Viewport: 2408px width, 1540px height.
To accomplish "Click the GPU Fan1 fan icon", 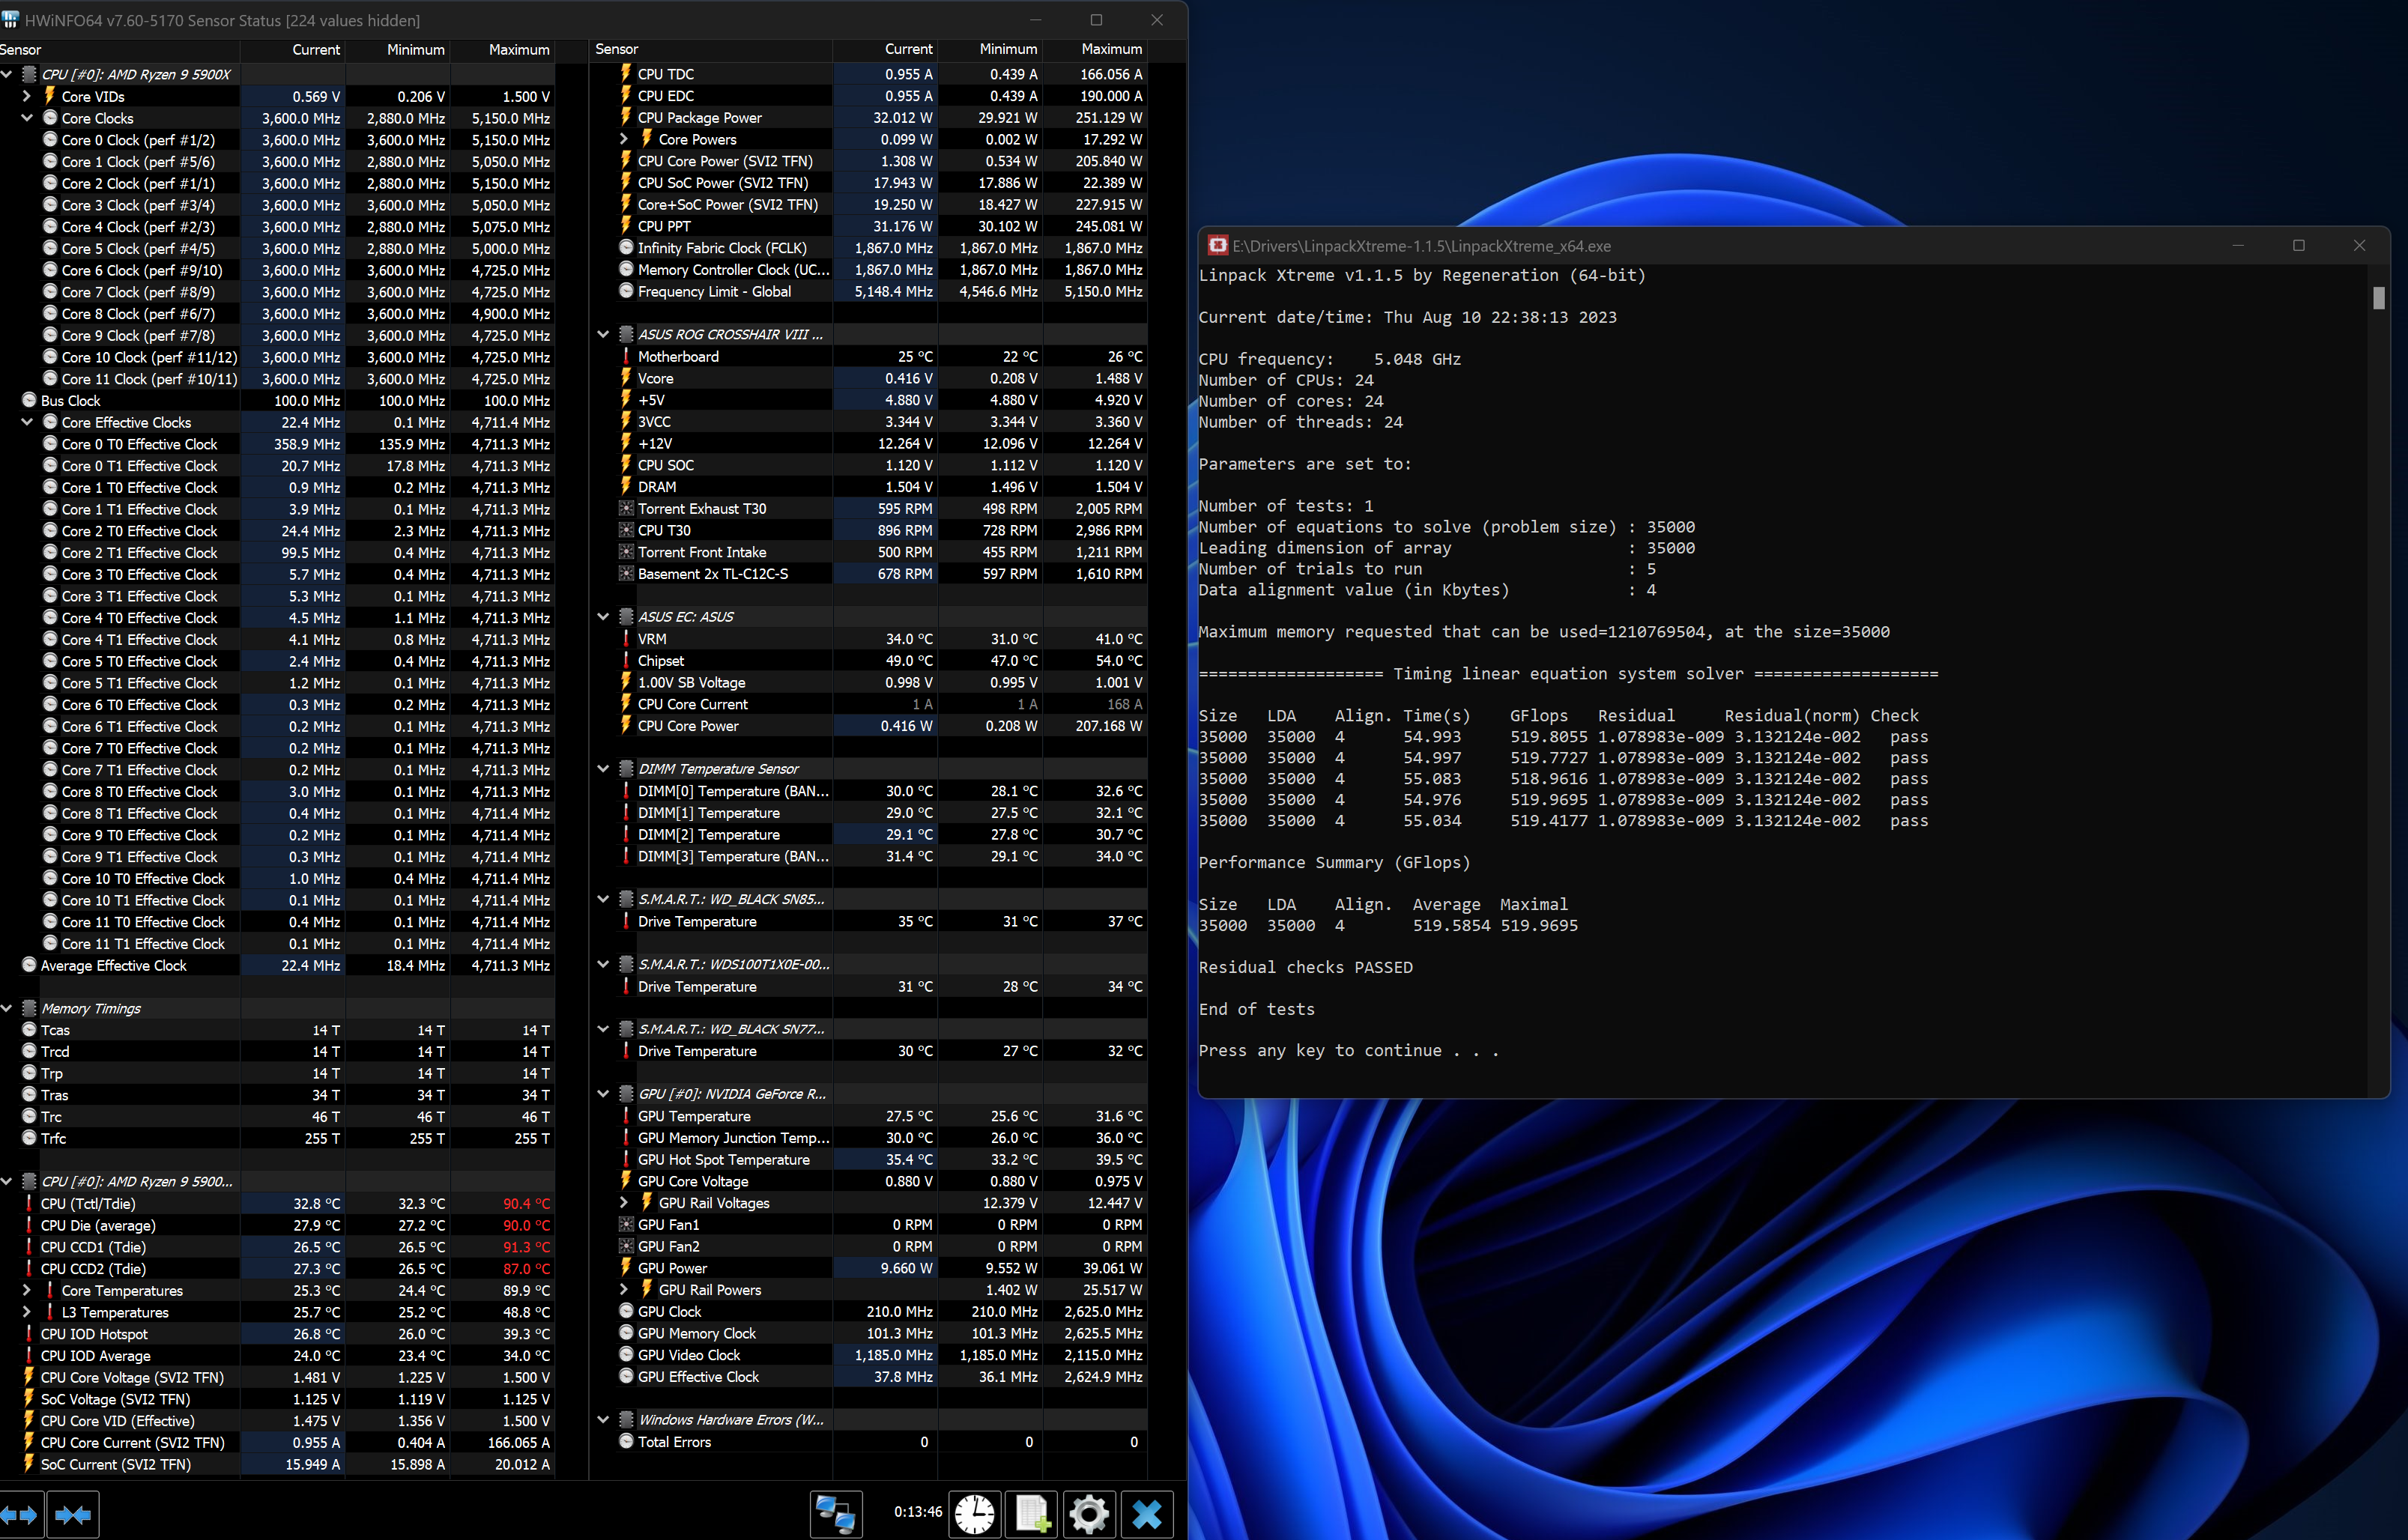I will click(x=626, y=1224).
